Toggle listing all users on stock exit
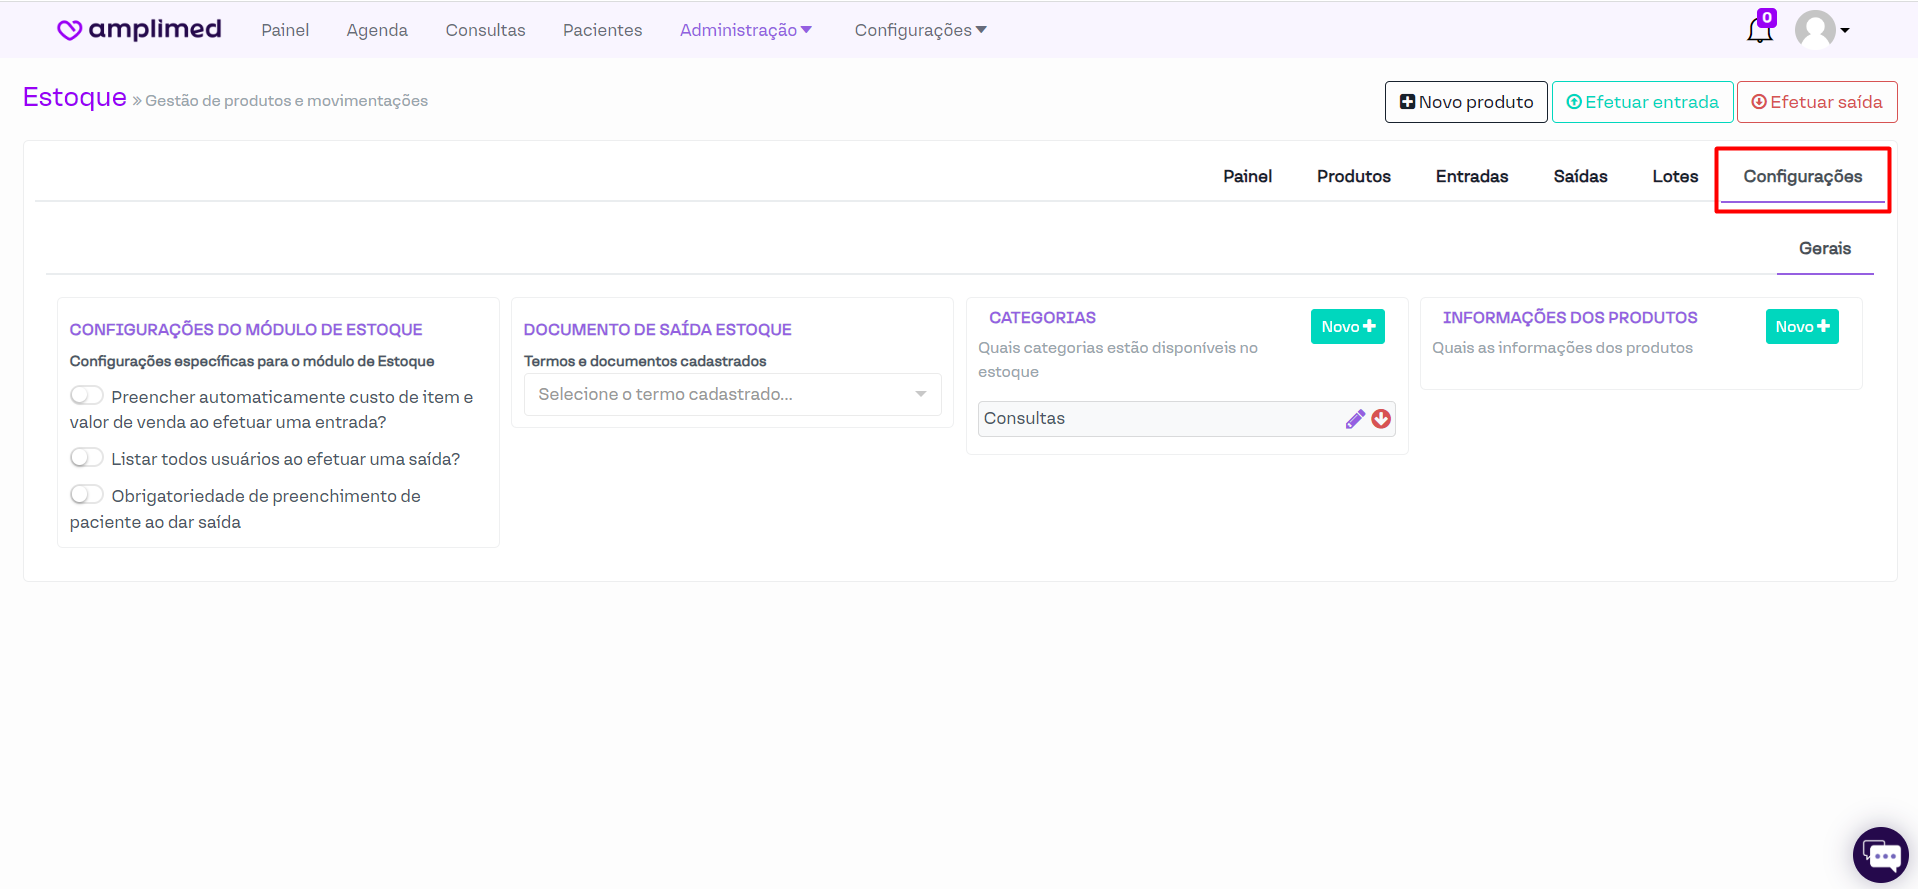Viewport: 1918px width, 889px height. tap(87, 458)
